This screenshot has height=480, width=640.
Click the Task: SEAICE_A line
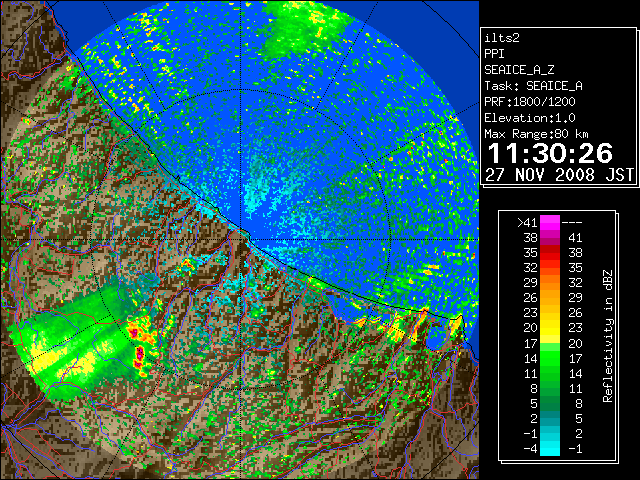pyautogui.click(x=533, y=86)
